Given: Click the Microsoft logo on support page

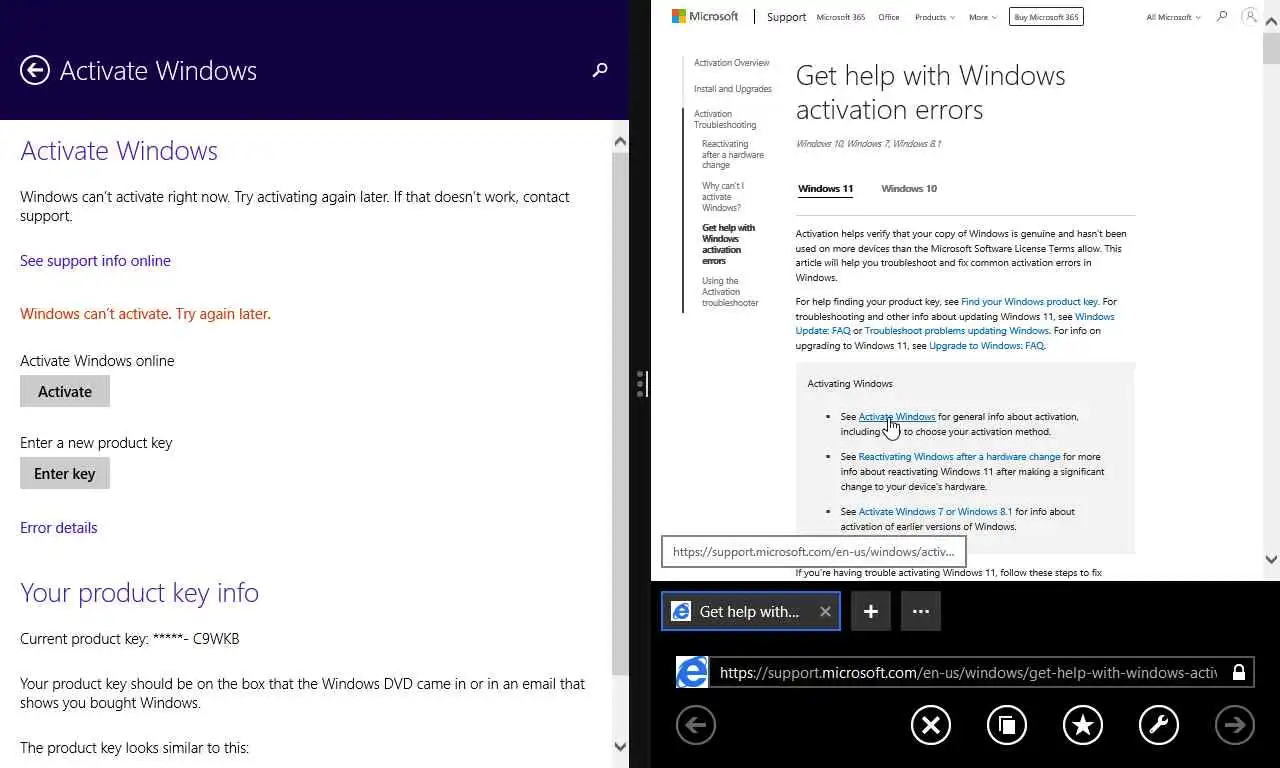Looking at the screenshot, I should pyautogui.click(x=705, y=16).
